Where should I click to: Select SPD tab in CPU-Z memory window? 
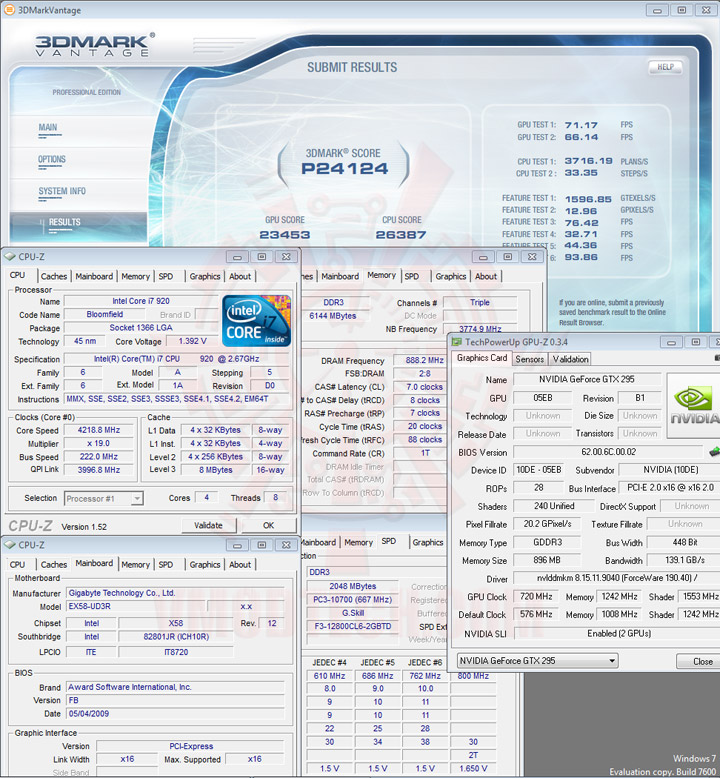click(x=412, y=276)
